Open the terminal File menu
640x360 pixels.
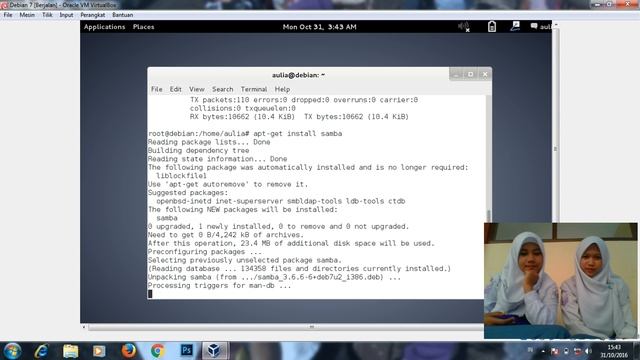[157, 89]
